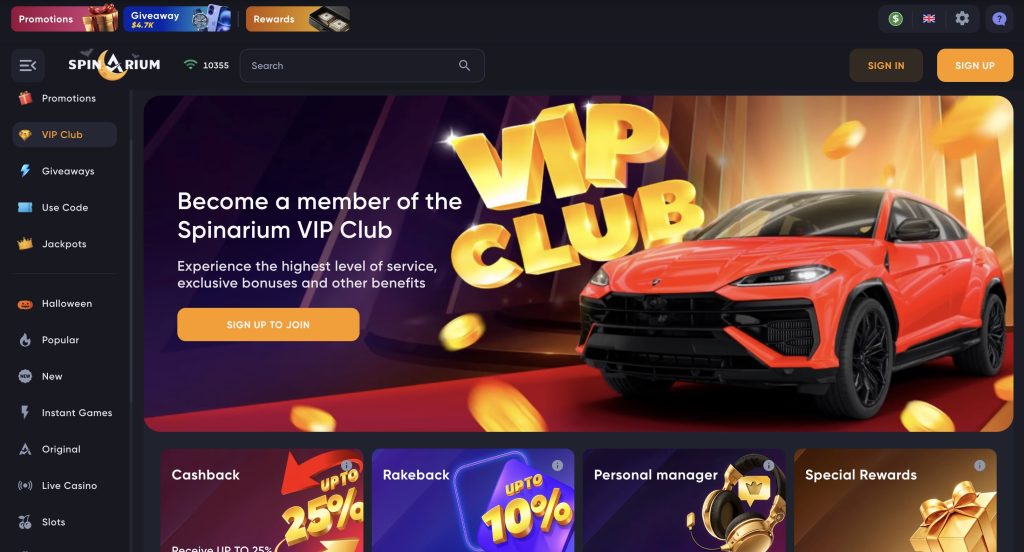Open the Rewards top banner
The width and height of the screenshot is (1024, 552).
tap(298, 19)
